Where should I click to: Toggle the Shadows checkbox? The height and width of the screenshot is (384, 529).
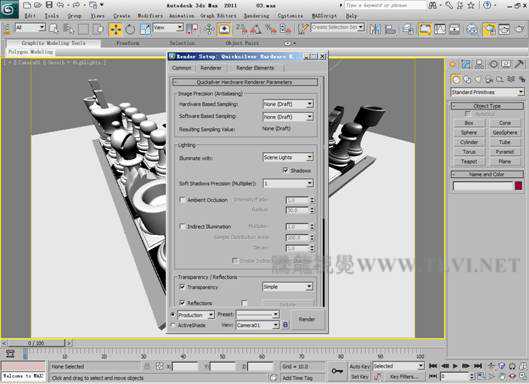[285, 170]
